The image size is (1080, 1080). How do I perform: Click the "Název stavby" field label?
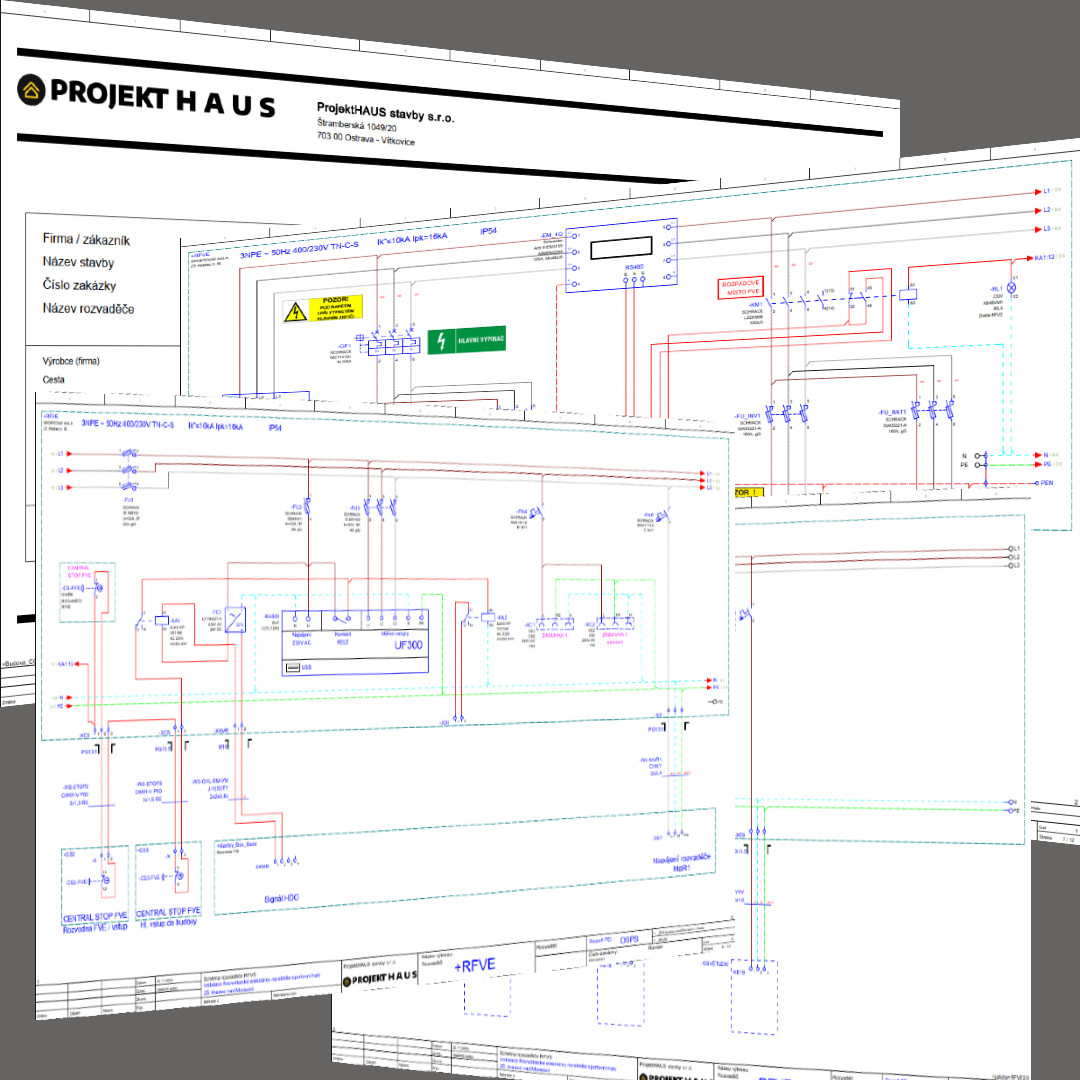point(79,262)
